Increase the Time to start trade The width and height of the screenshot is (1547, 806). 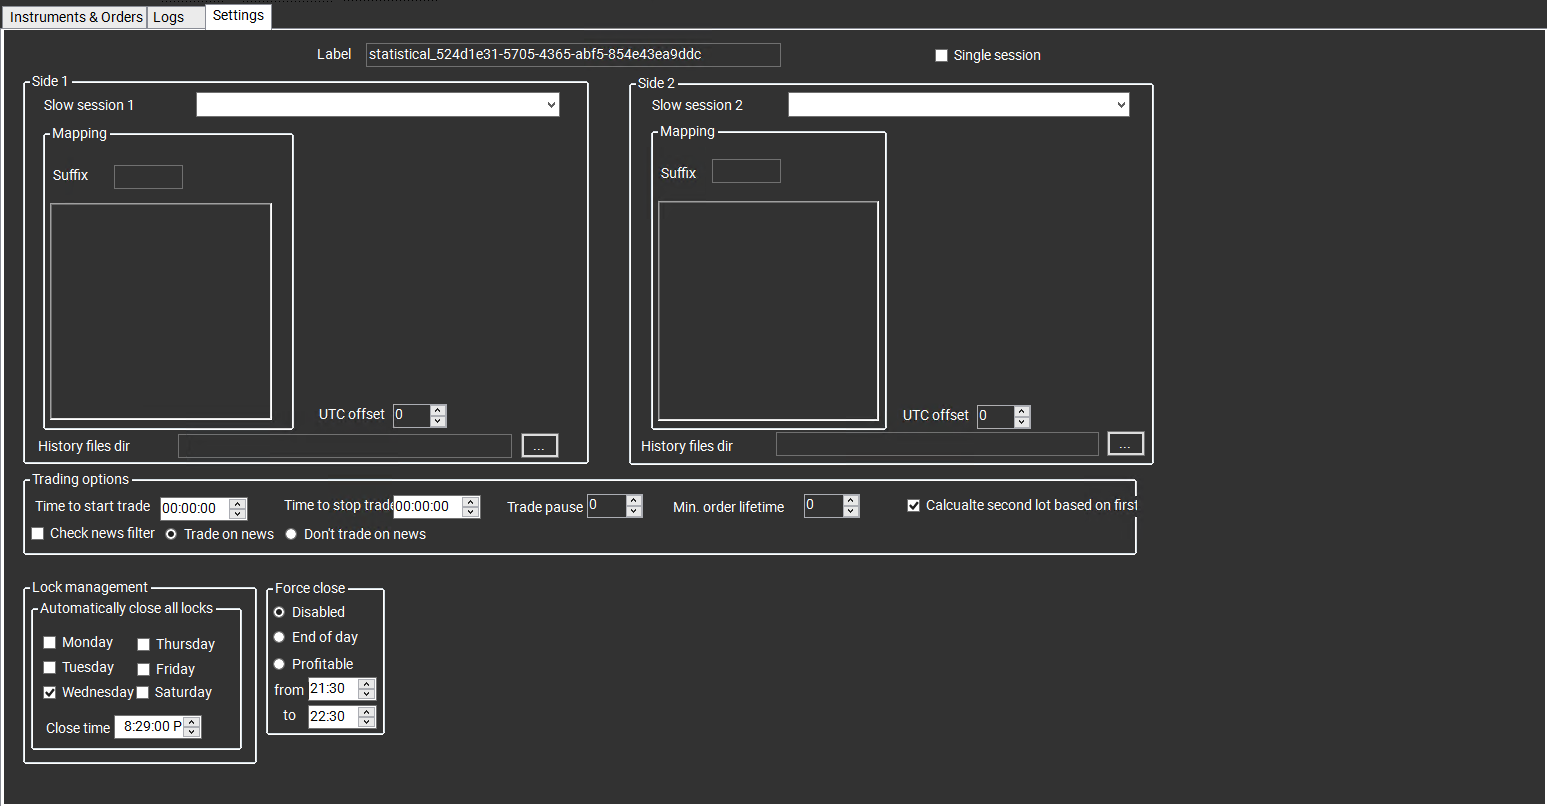click(237, 503)
